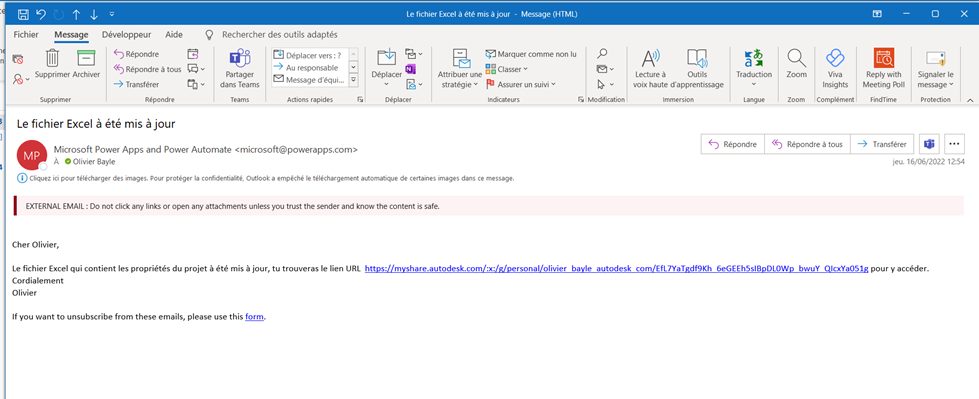The width and height of the screenshot is (979, 399).
Task: Open the unsubscribe 'form' link
Action: (254, 317)
